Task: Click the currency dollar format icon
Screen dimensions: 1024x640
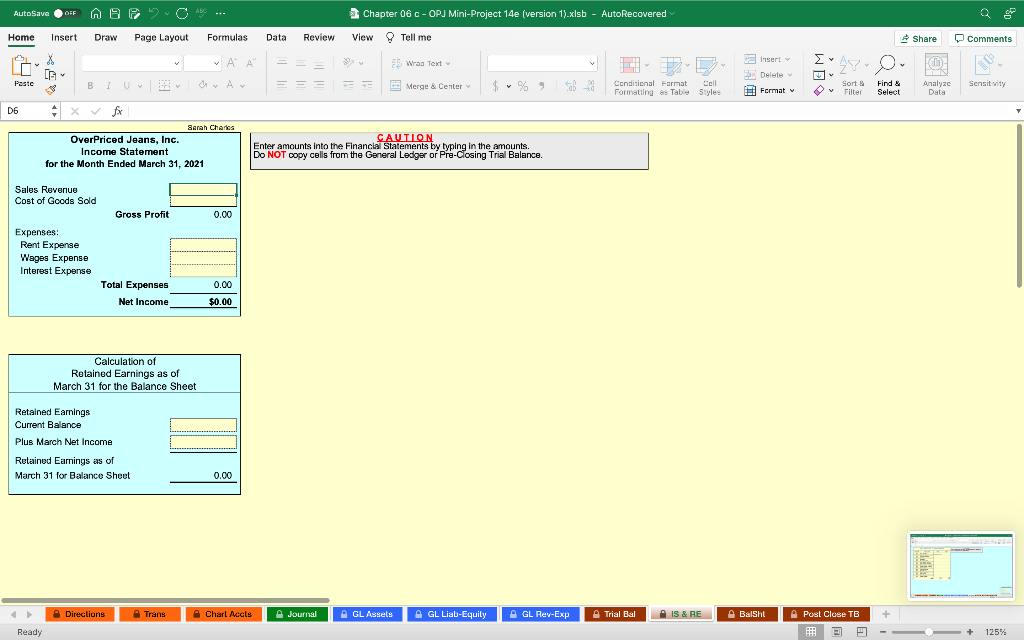Action: pos(496,86)
